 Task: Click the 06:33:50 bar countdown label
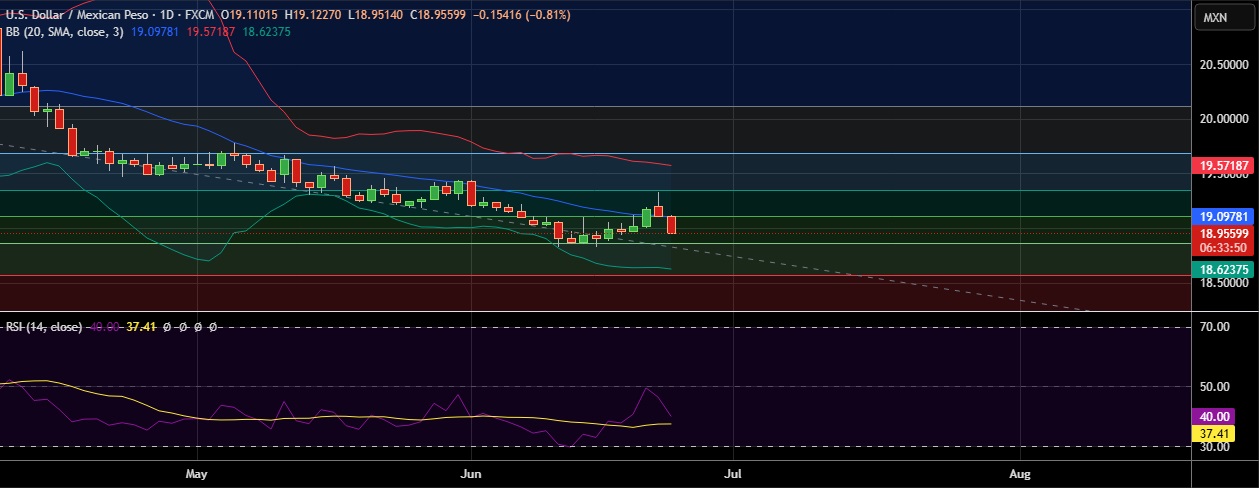pos(1222,247)
